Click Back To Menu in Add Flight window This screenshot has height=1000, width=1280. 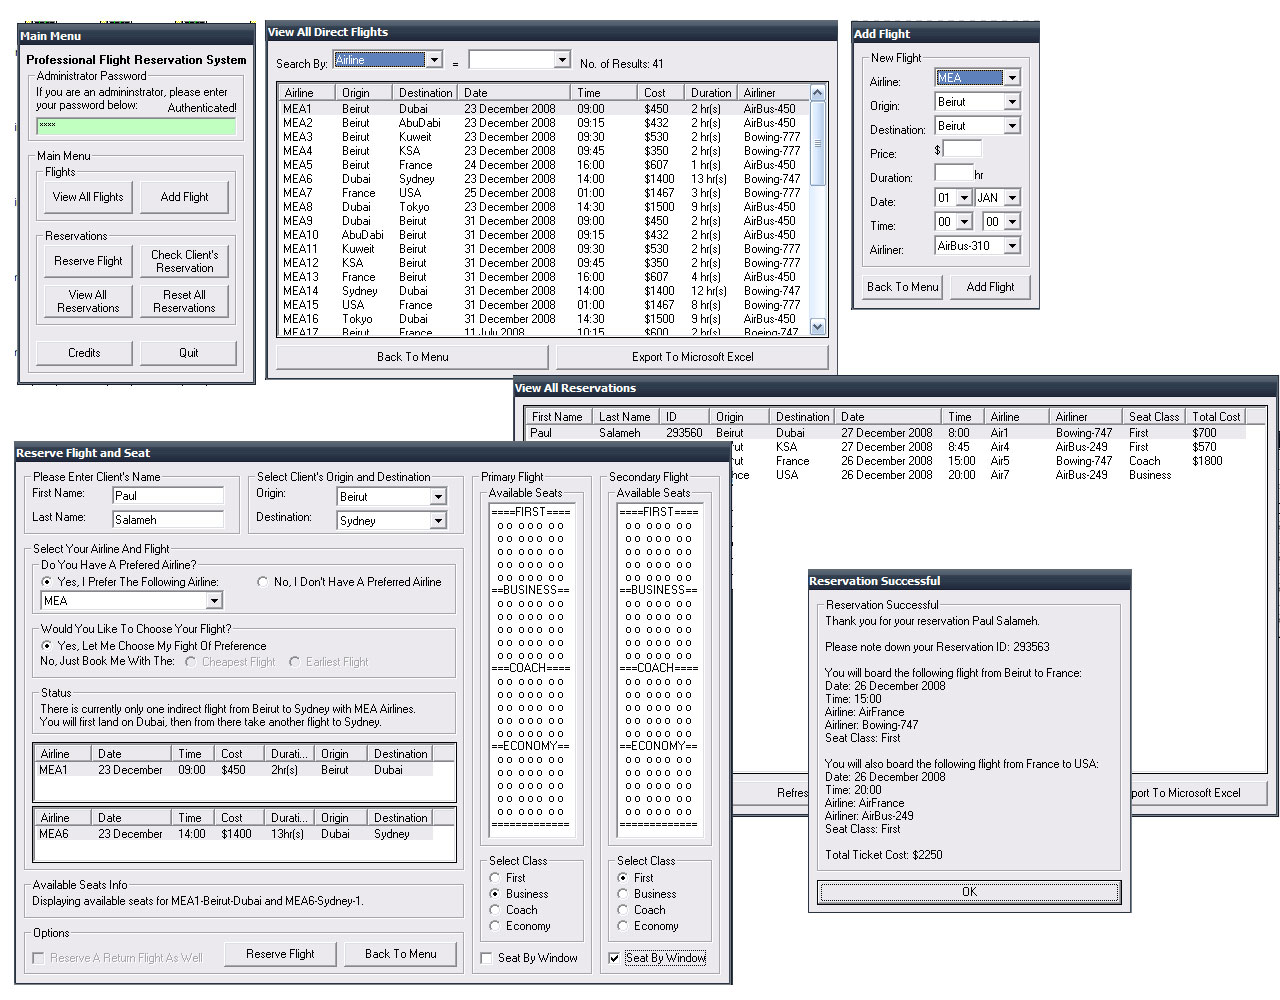click(902, 287)
